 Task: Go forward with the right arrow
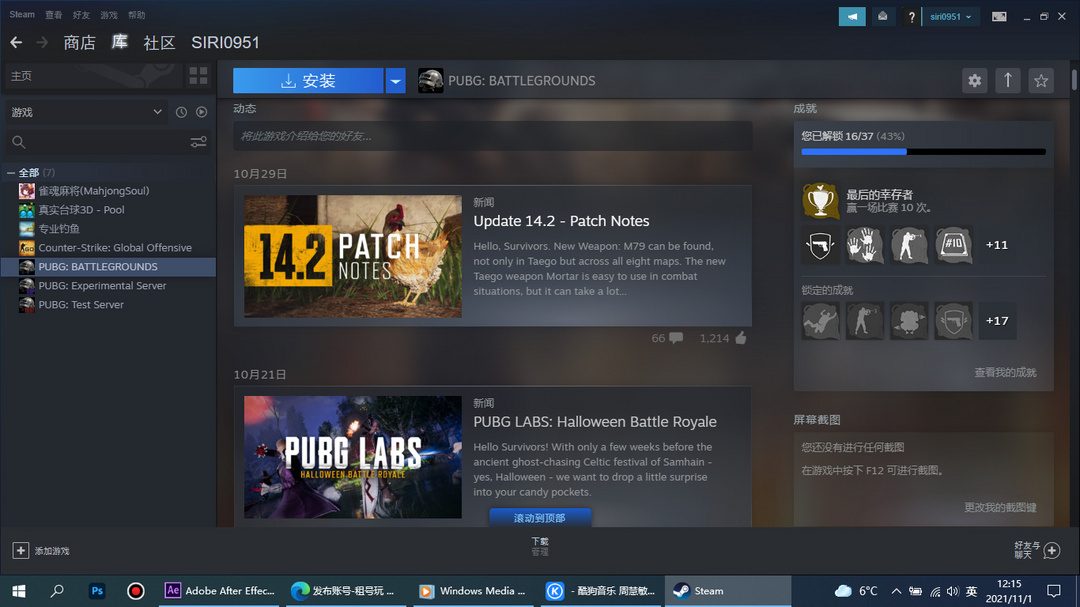42,43
